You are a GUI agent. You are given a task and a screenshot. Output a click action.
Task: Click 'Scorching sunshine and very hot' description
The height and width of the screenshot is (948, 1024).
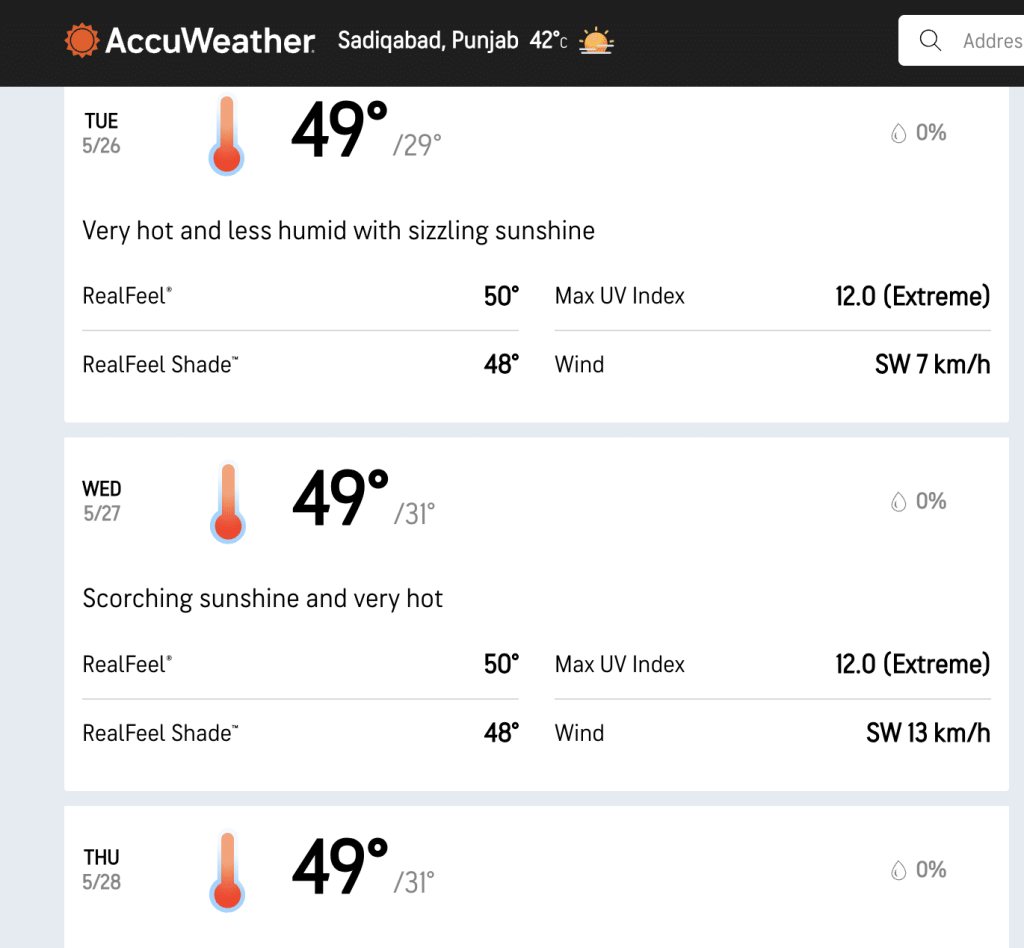click(263, 599)
